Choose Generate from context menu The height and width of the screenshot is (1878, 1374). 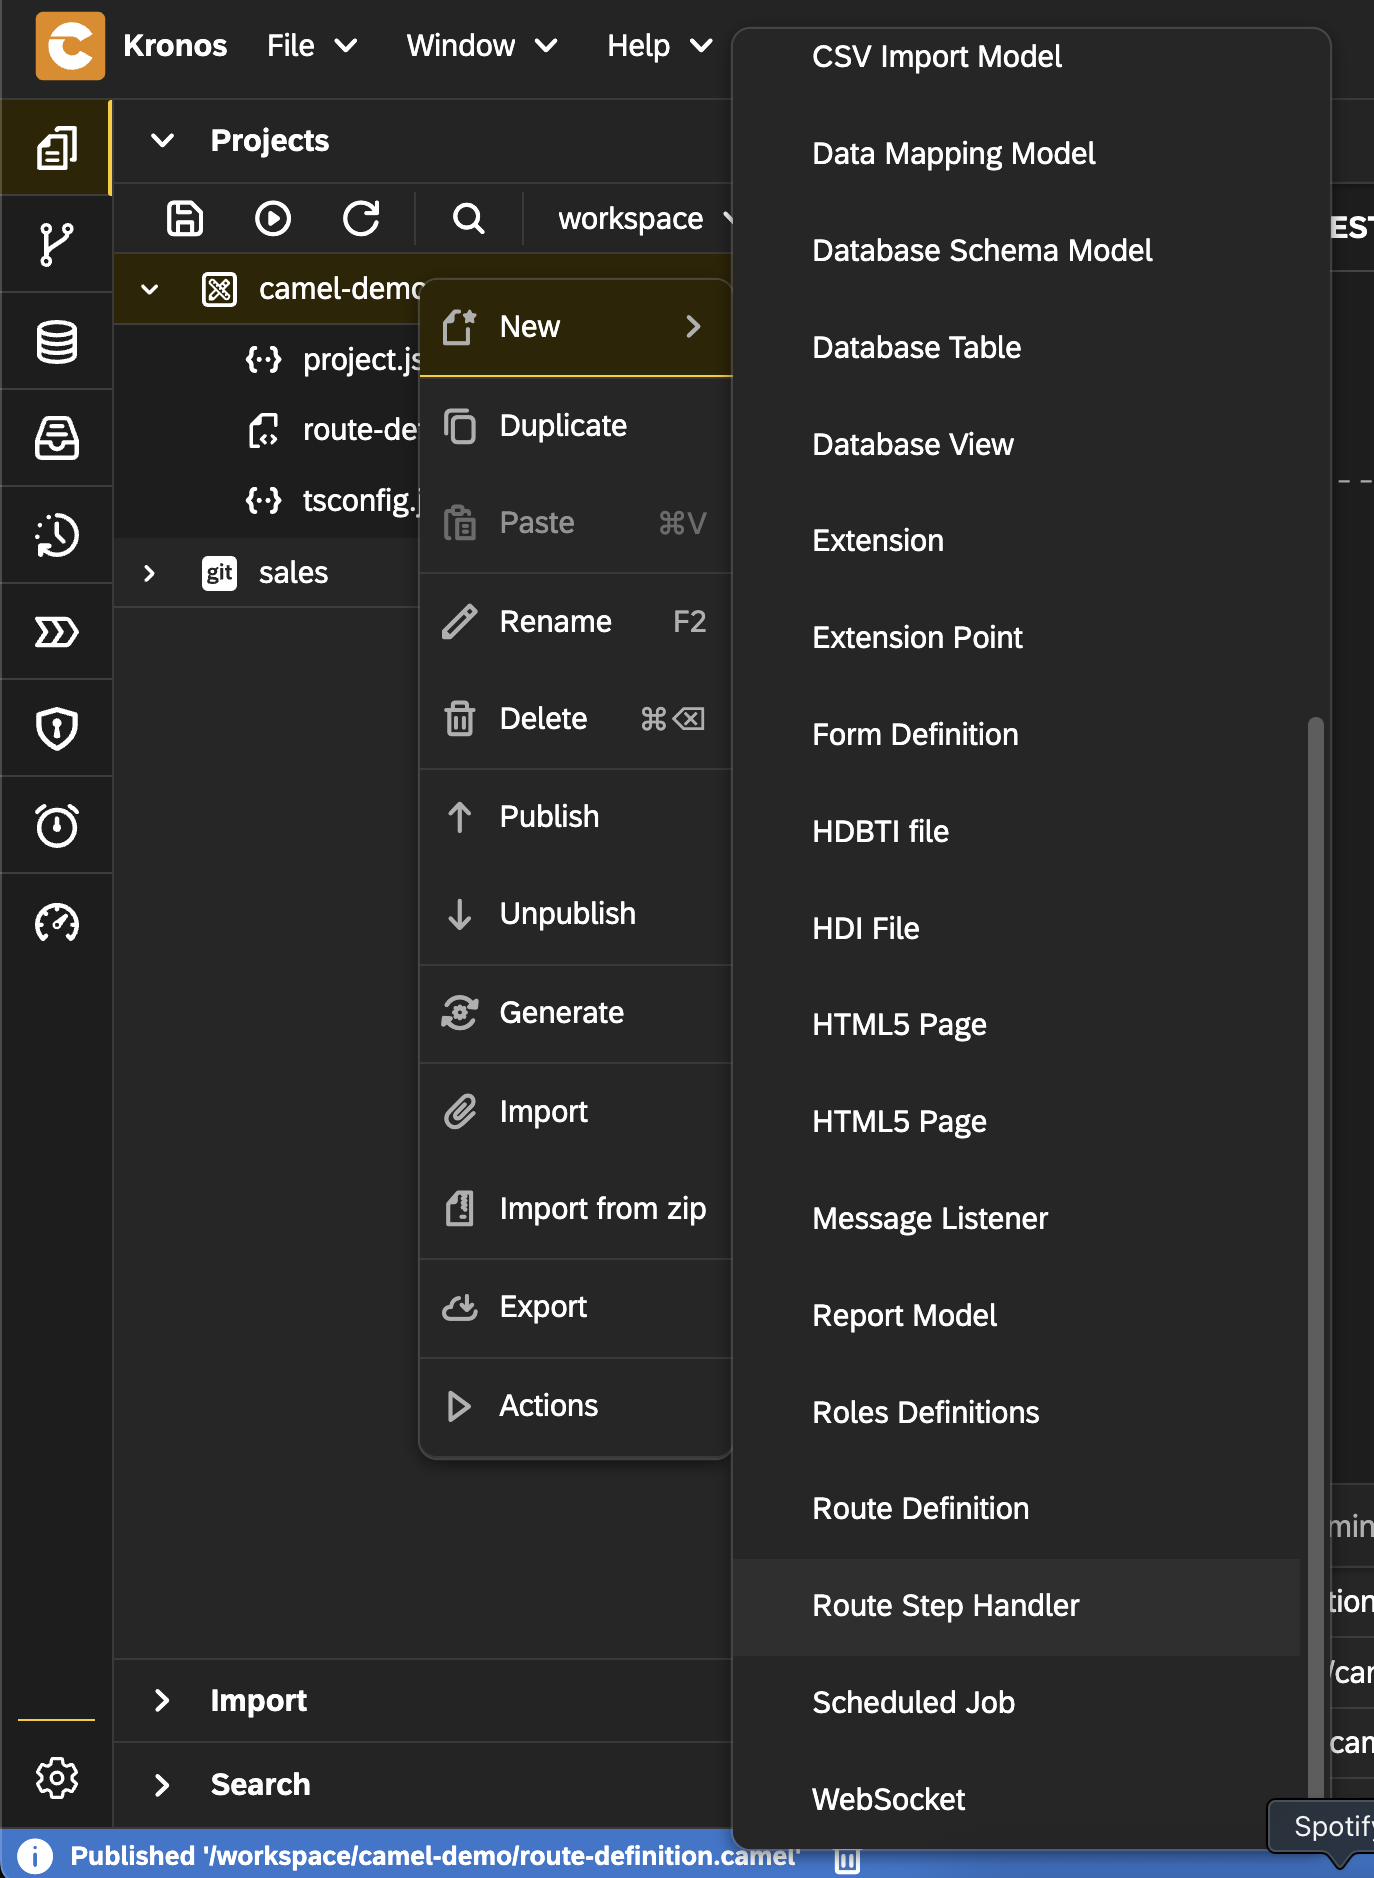coord(576,1013)
